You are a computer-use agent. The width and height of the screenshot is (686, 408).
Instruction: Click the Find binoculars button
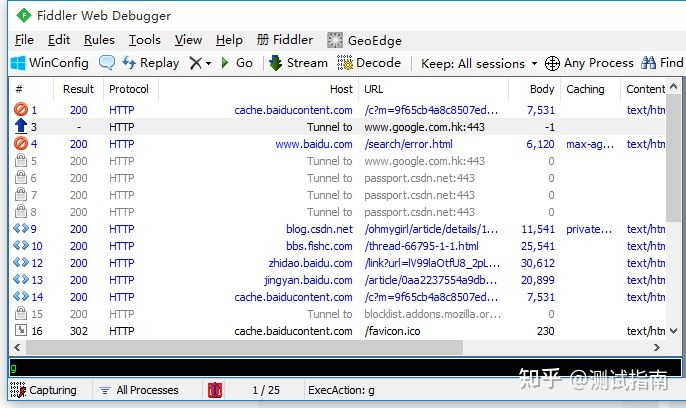point(662,63)
